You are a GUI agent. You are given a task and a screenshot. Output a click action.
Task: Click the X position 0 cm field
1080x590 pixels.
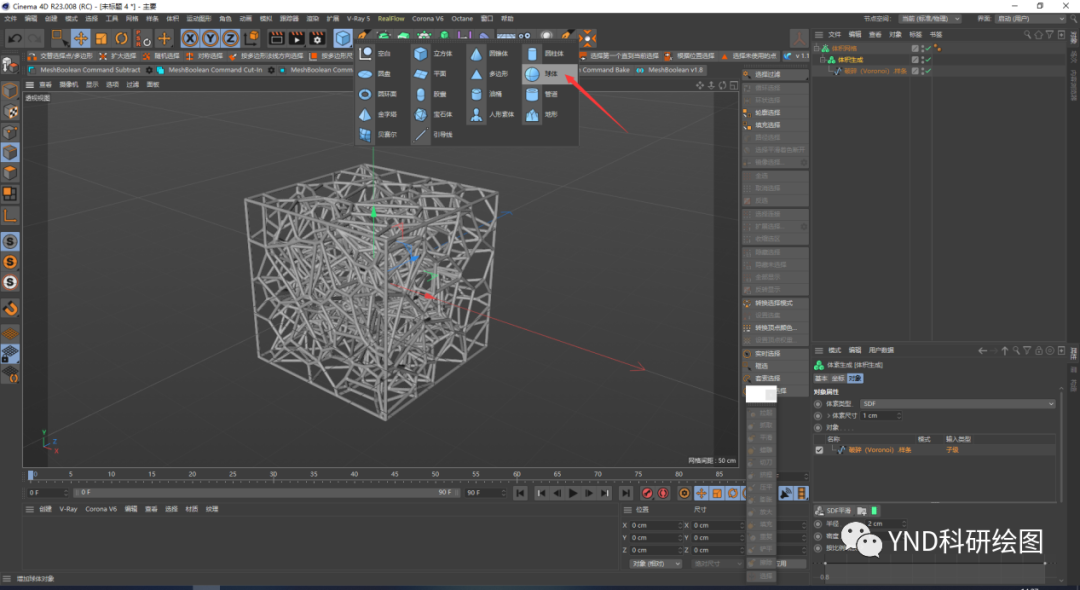[655, 525]
